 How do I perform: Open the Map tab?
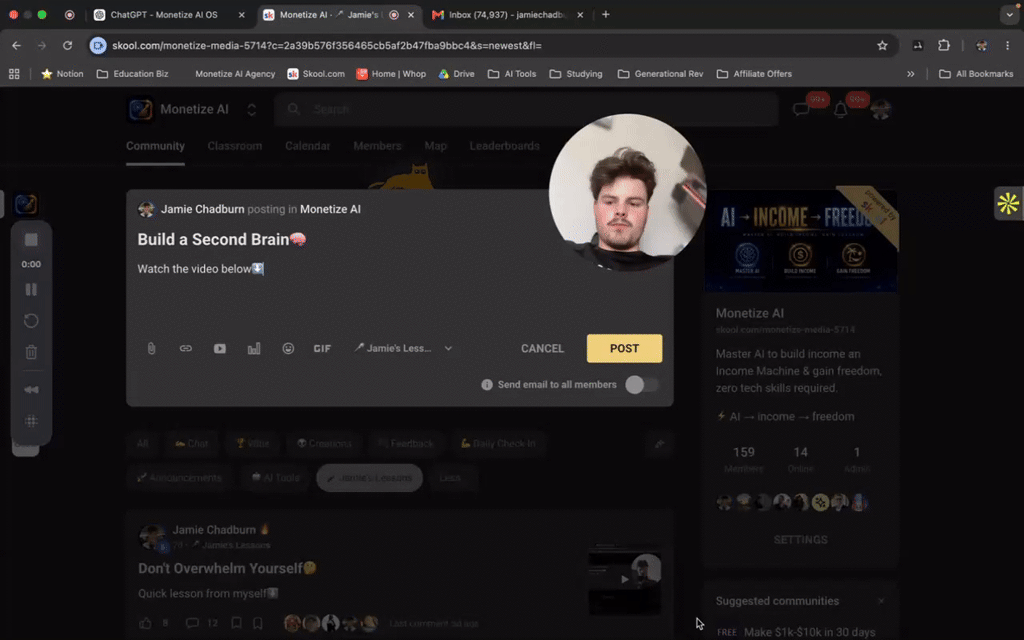435,146
